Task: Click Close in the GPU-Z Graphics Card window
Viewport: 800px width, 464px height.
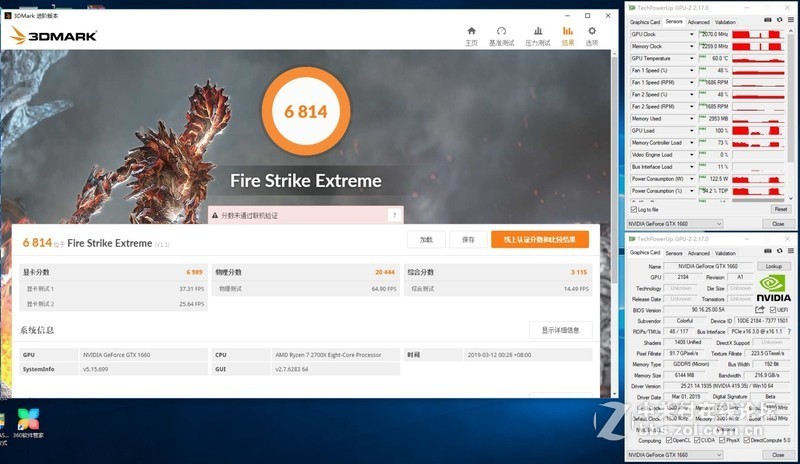Action: coord(778,454)
